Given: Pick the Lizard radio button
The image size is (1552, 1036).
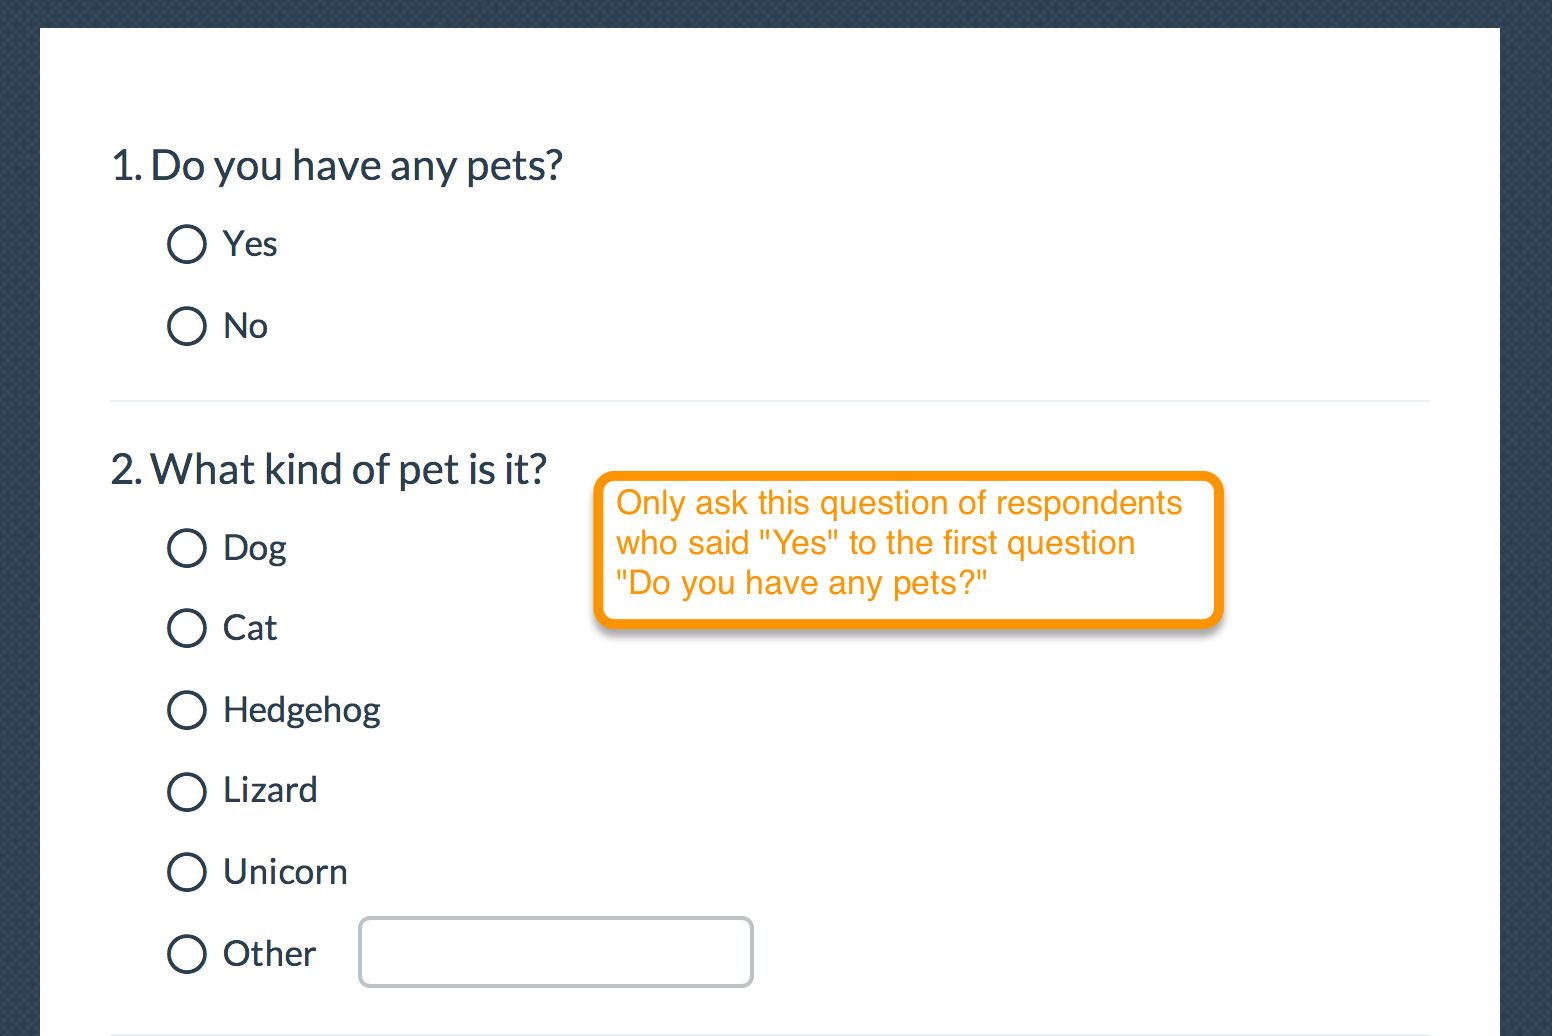Looking at the screenshot, I should click(187, 791).
